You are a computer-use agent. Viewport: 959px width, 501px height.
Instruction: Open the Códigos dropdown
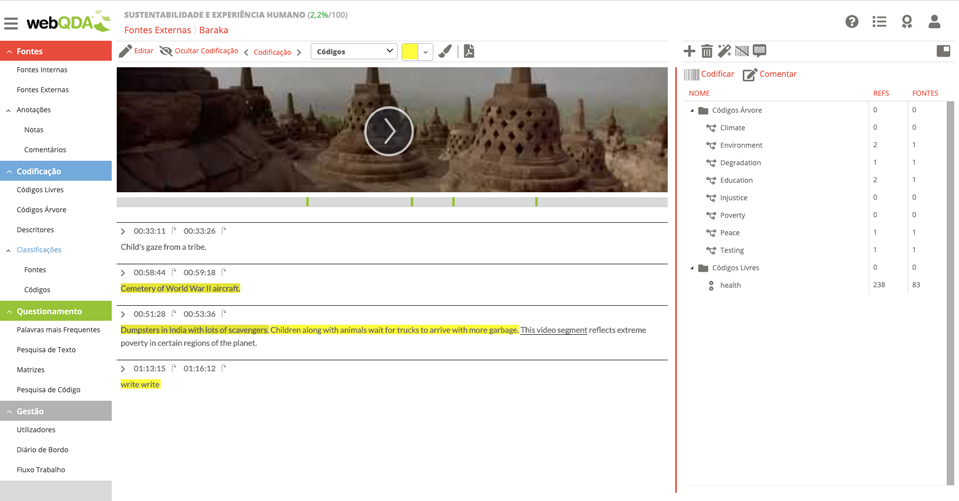tap(354, 51)
